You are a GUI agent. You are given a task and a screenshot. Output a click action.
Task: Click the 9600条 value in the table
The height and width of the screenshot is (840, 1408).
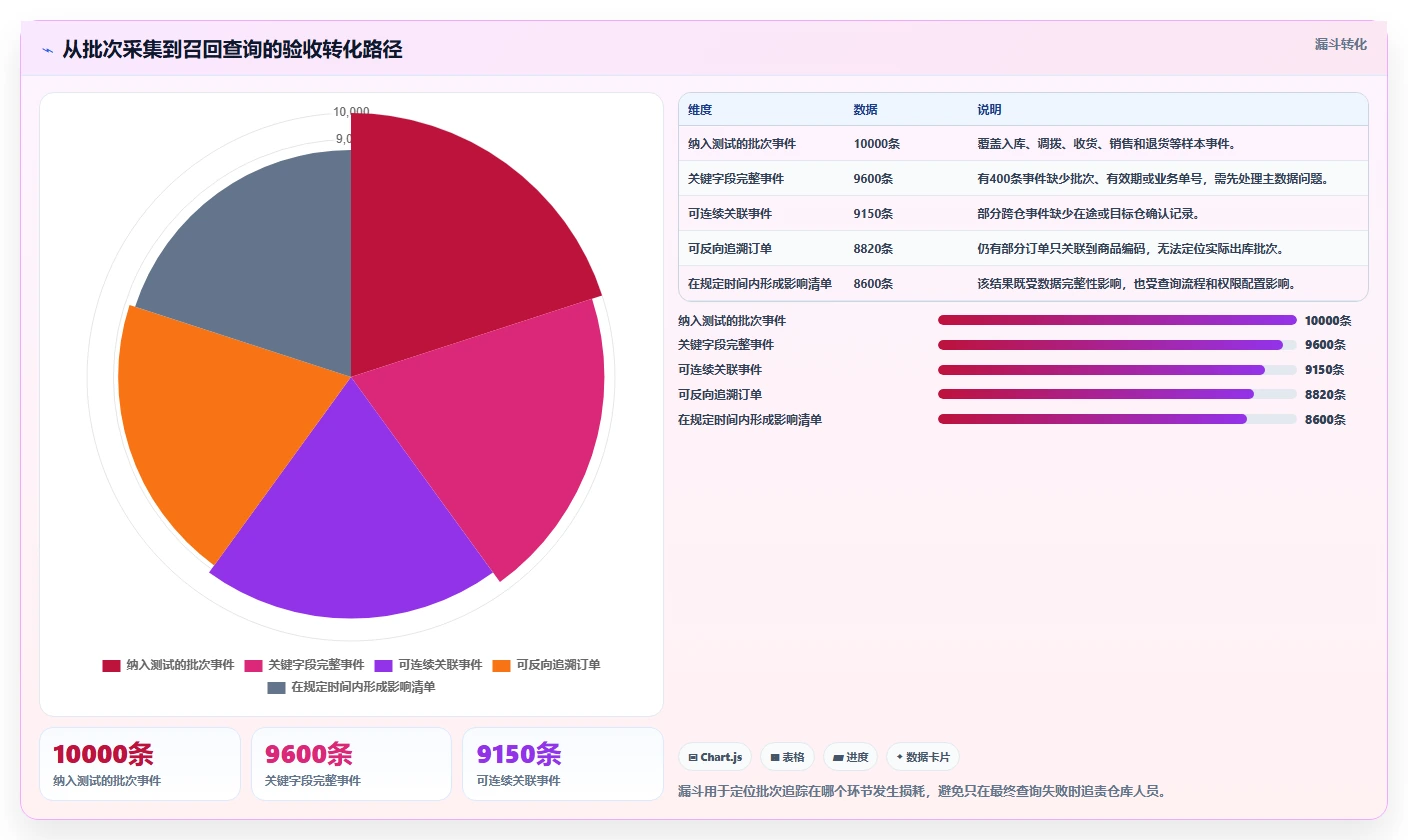coord(873,178)
